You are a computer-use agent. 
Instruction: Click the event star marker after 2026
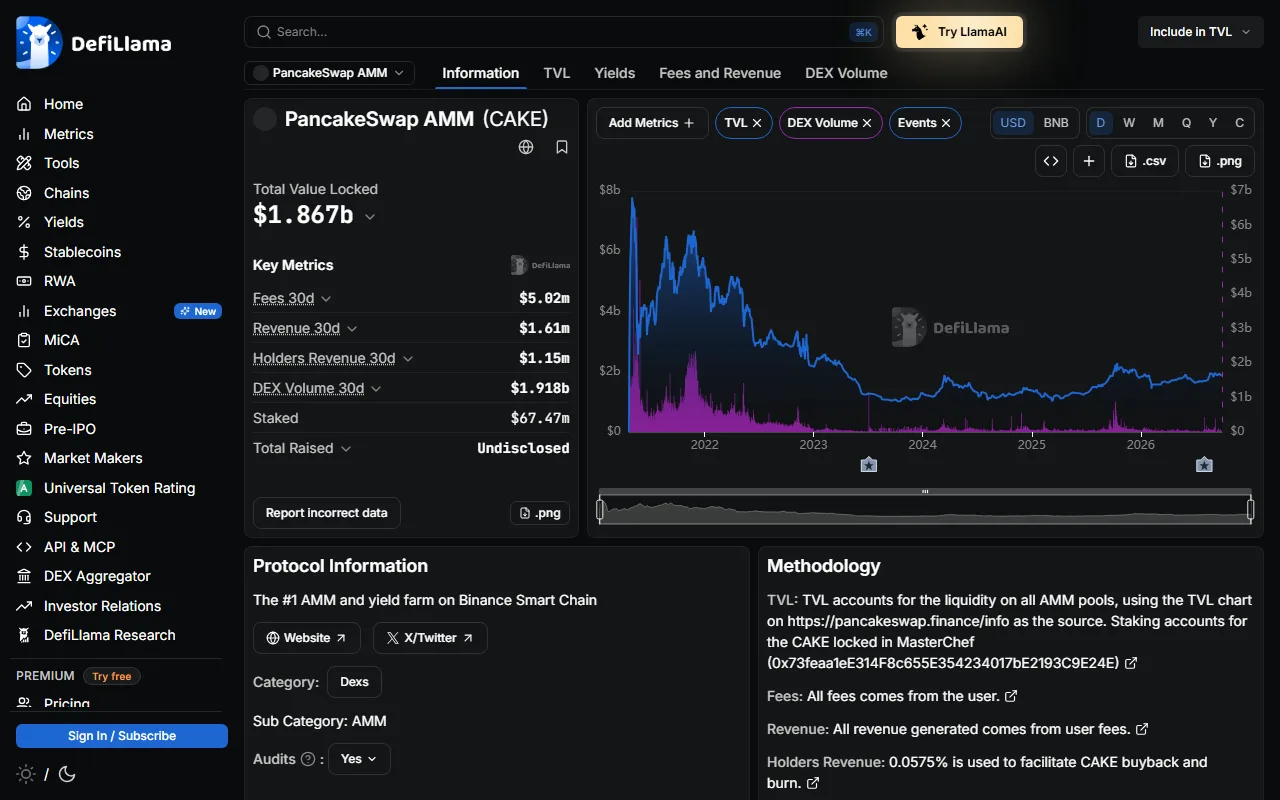[1205, 464]
